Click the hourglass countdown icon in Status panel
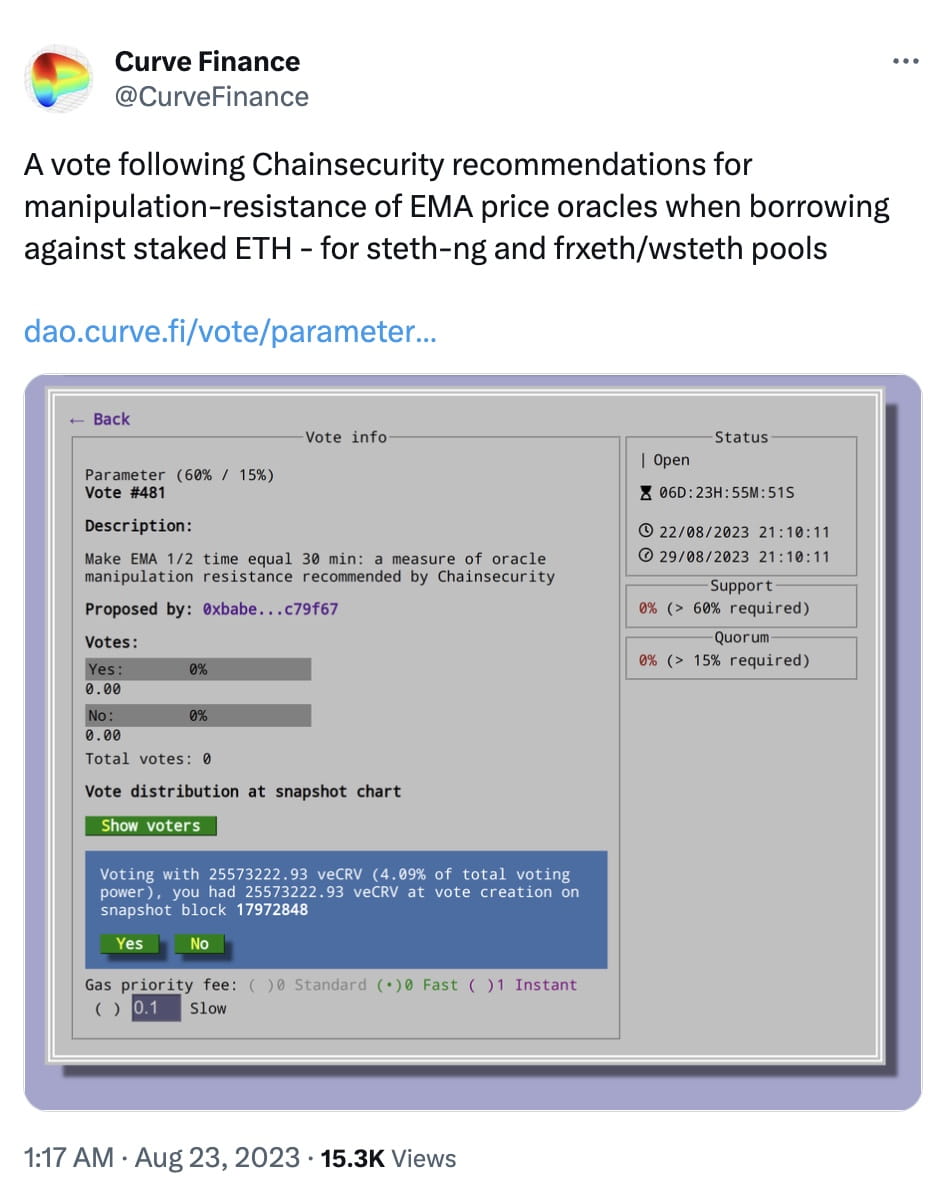This screenshot has width=942, height=1198. click(x=645, y=490)
